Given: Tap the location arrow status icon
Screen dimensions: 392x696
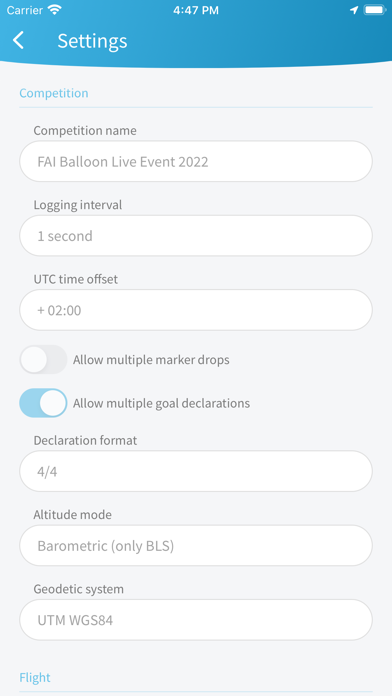Looking at the screenshot, I should coord(354,10).
